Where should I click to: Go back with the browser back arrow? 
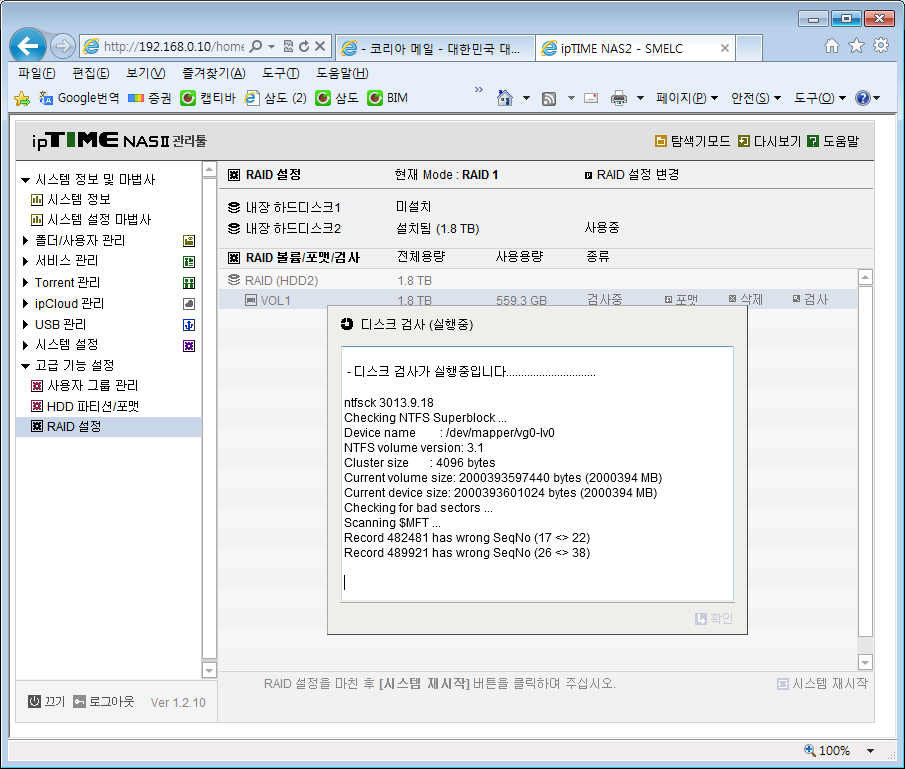click(28, 46)
